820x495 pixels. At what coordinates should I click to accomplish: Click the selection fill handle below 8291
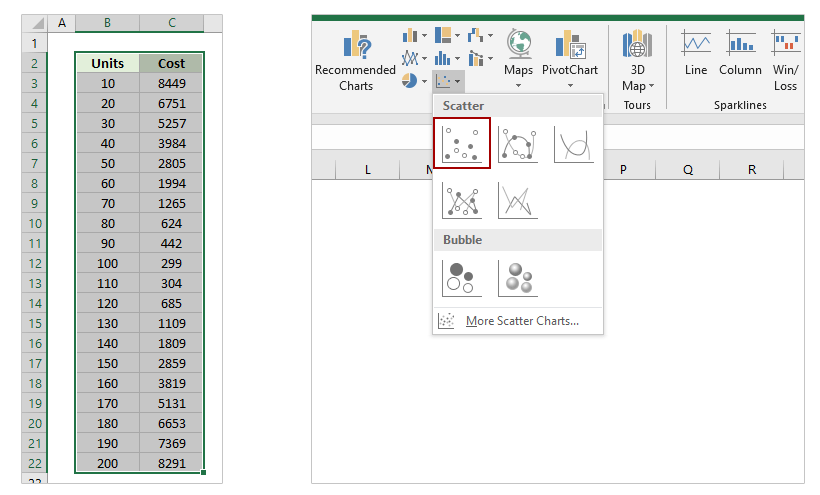[x=203, y=473]
